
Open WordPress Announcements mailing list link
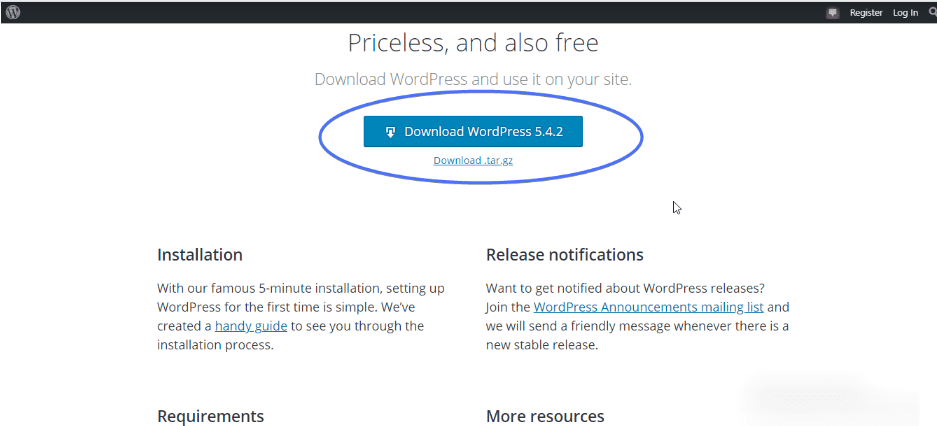coord(648,307)
